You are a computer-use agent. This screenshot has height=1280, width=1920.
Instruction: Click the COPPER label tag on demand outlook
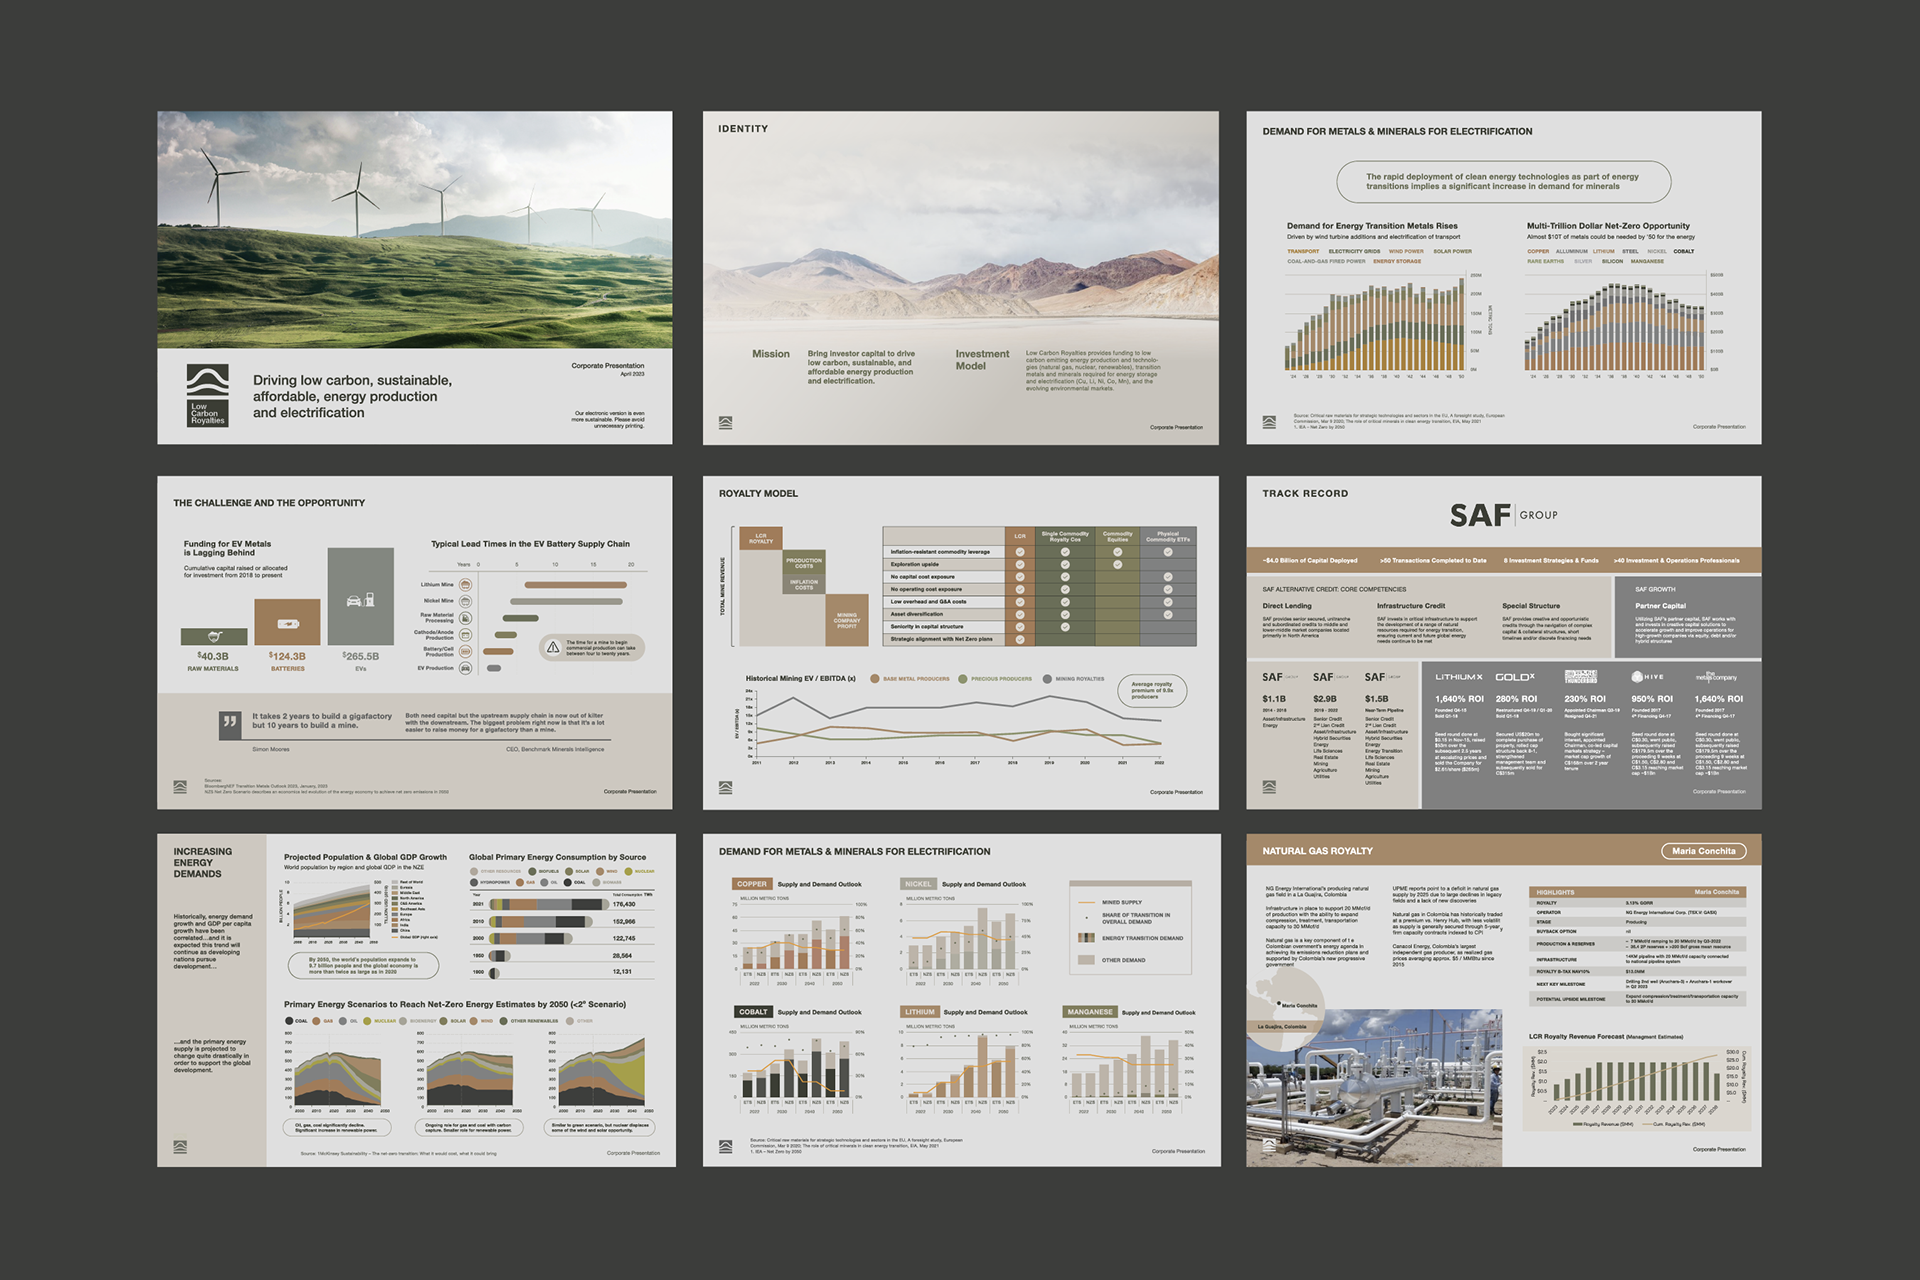coord(752,884)
